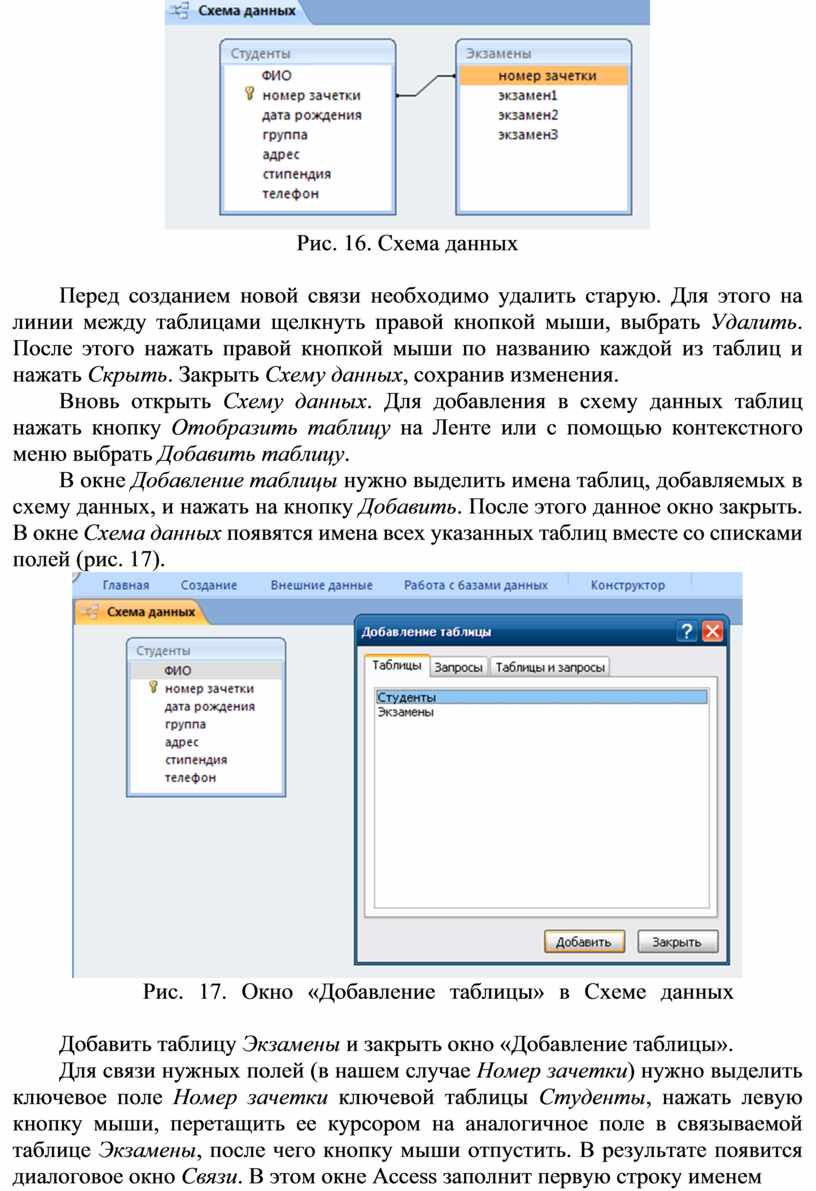Viewport: 816px width, 1191px height.
Task: Click the Закрыть button
Action: 676,942
